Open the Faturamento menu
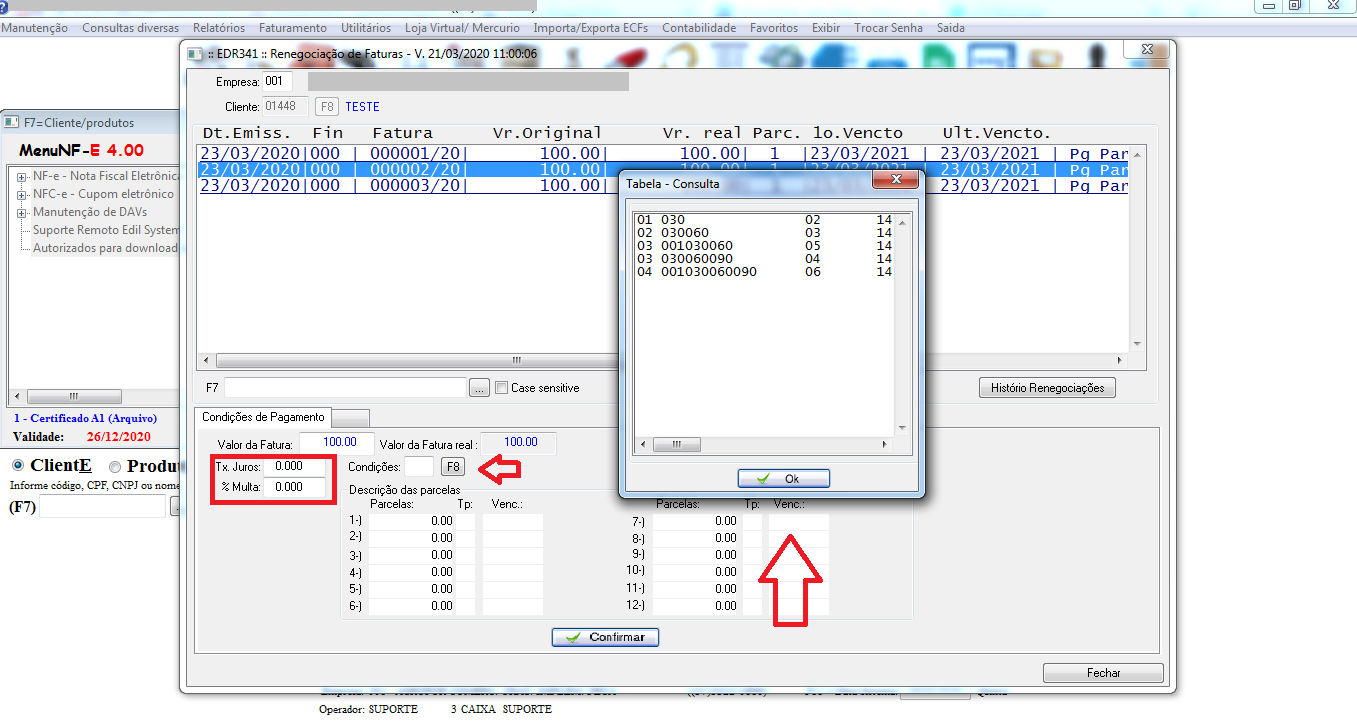The width and height of the screenshot is (1357, 723). [292, 28]
